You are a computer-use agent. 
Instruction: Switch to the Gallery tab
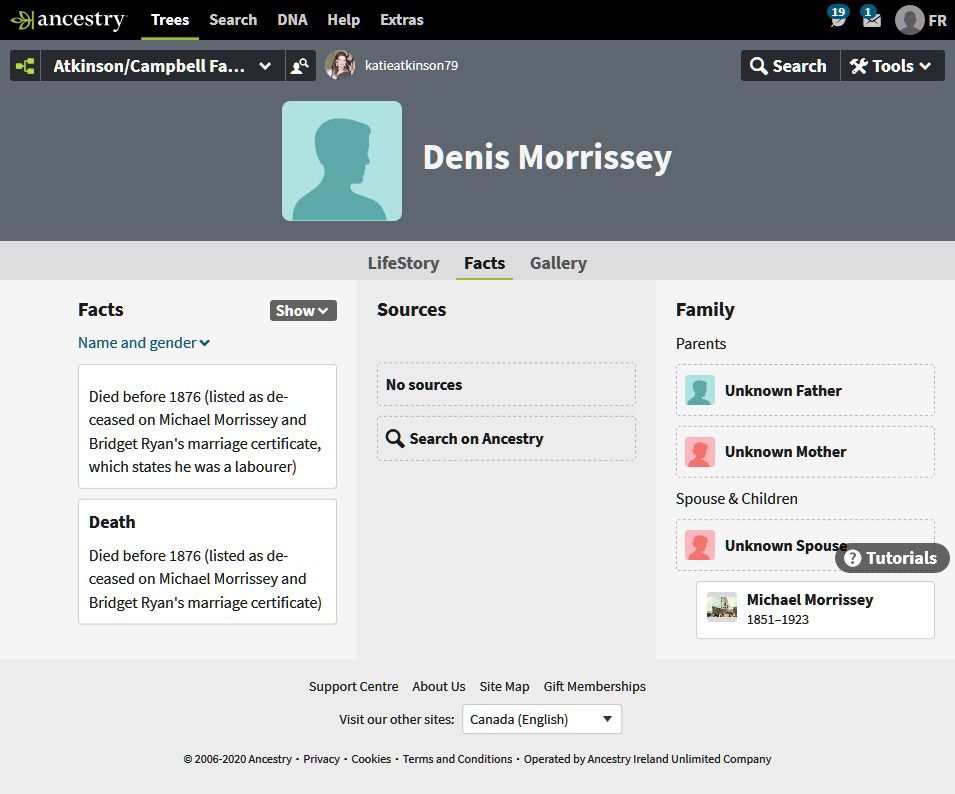click(x=558, y=263)
